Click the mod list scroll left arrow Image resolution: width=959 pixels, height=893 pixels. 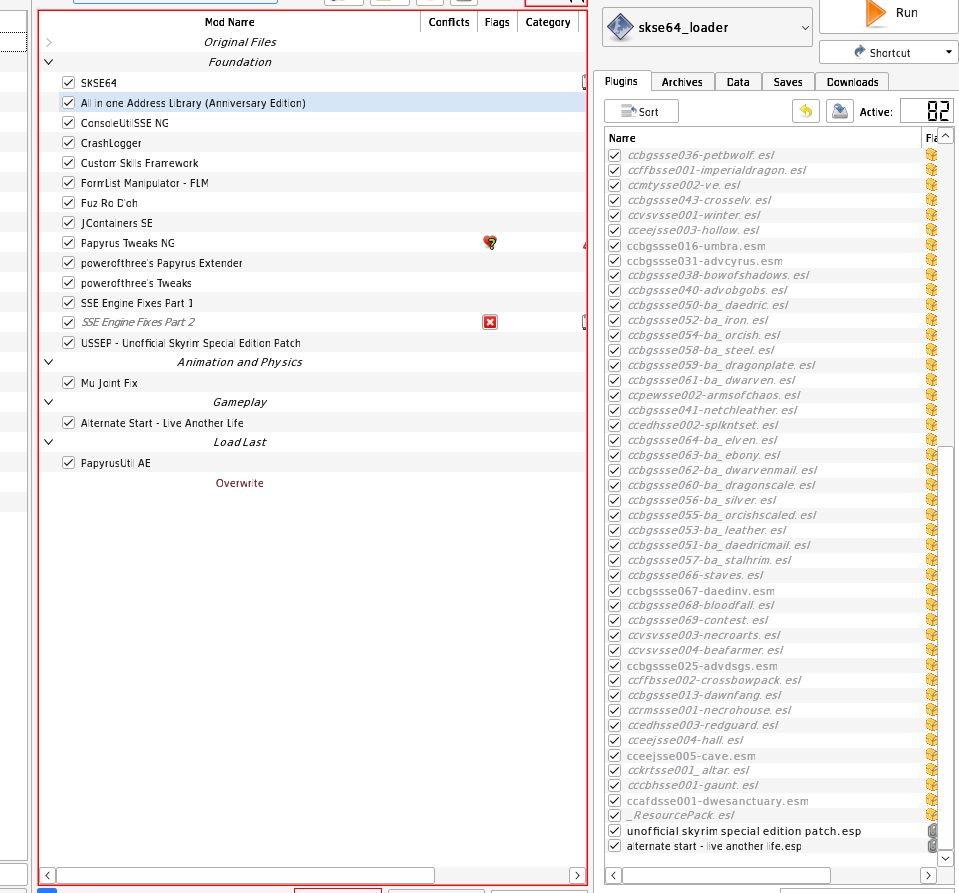click(48, 875)
